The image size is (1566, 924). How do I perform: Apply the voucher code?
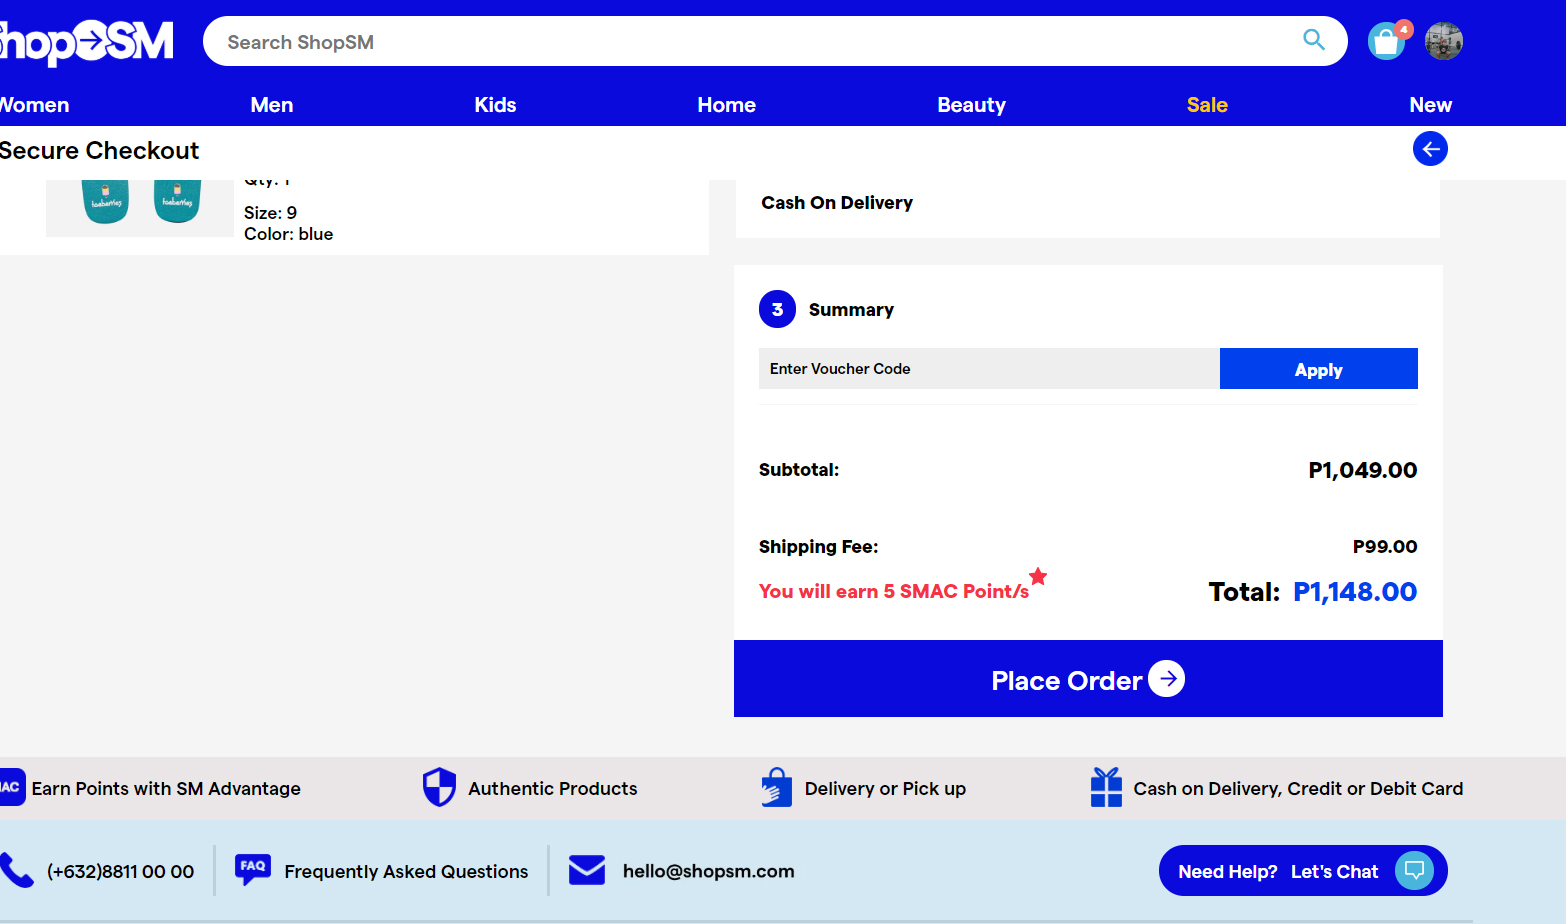pyautogui.click(x=1318, y=369)
